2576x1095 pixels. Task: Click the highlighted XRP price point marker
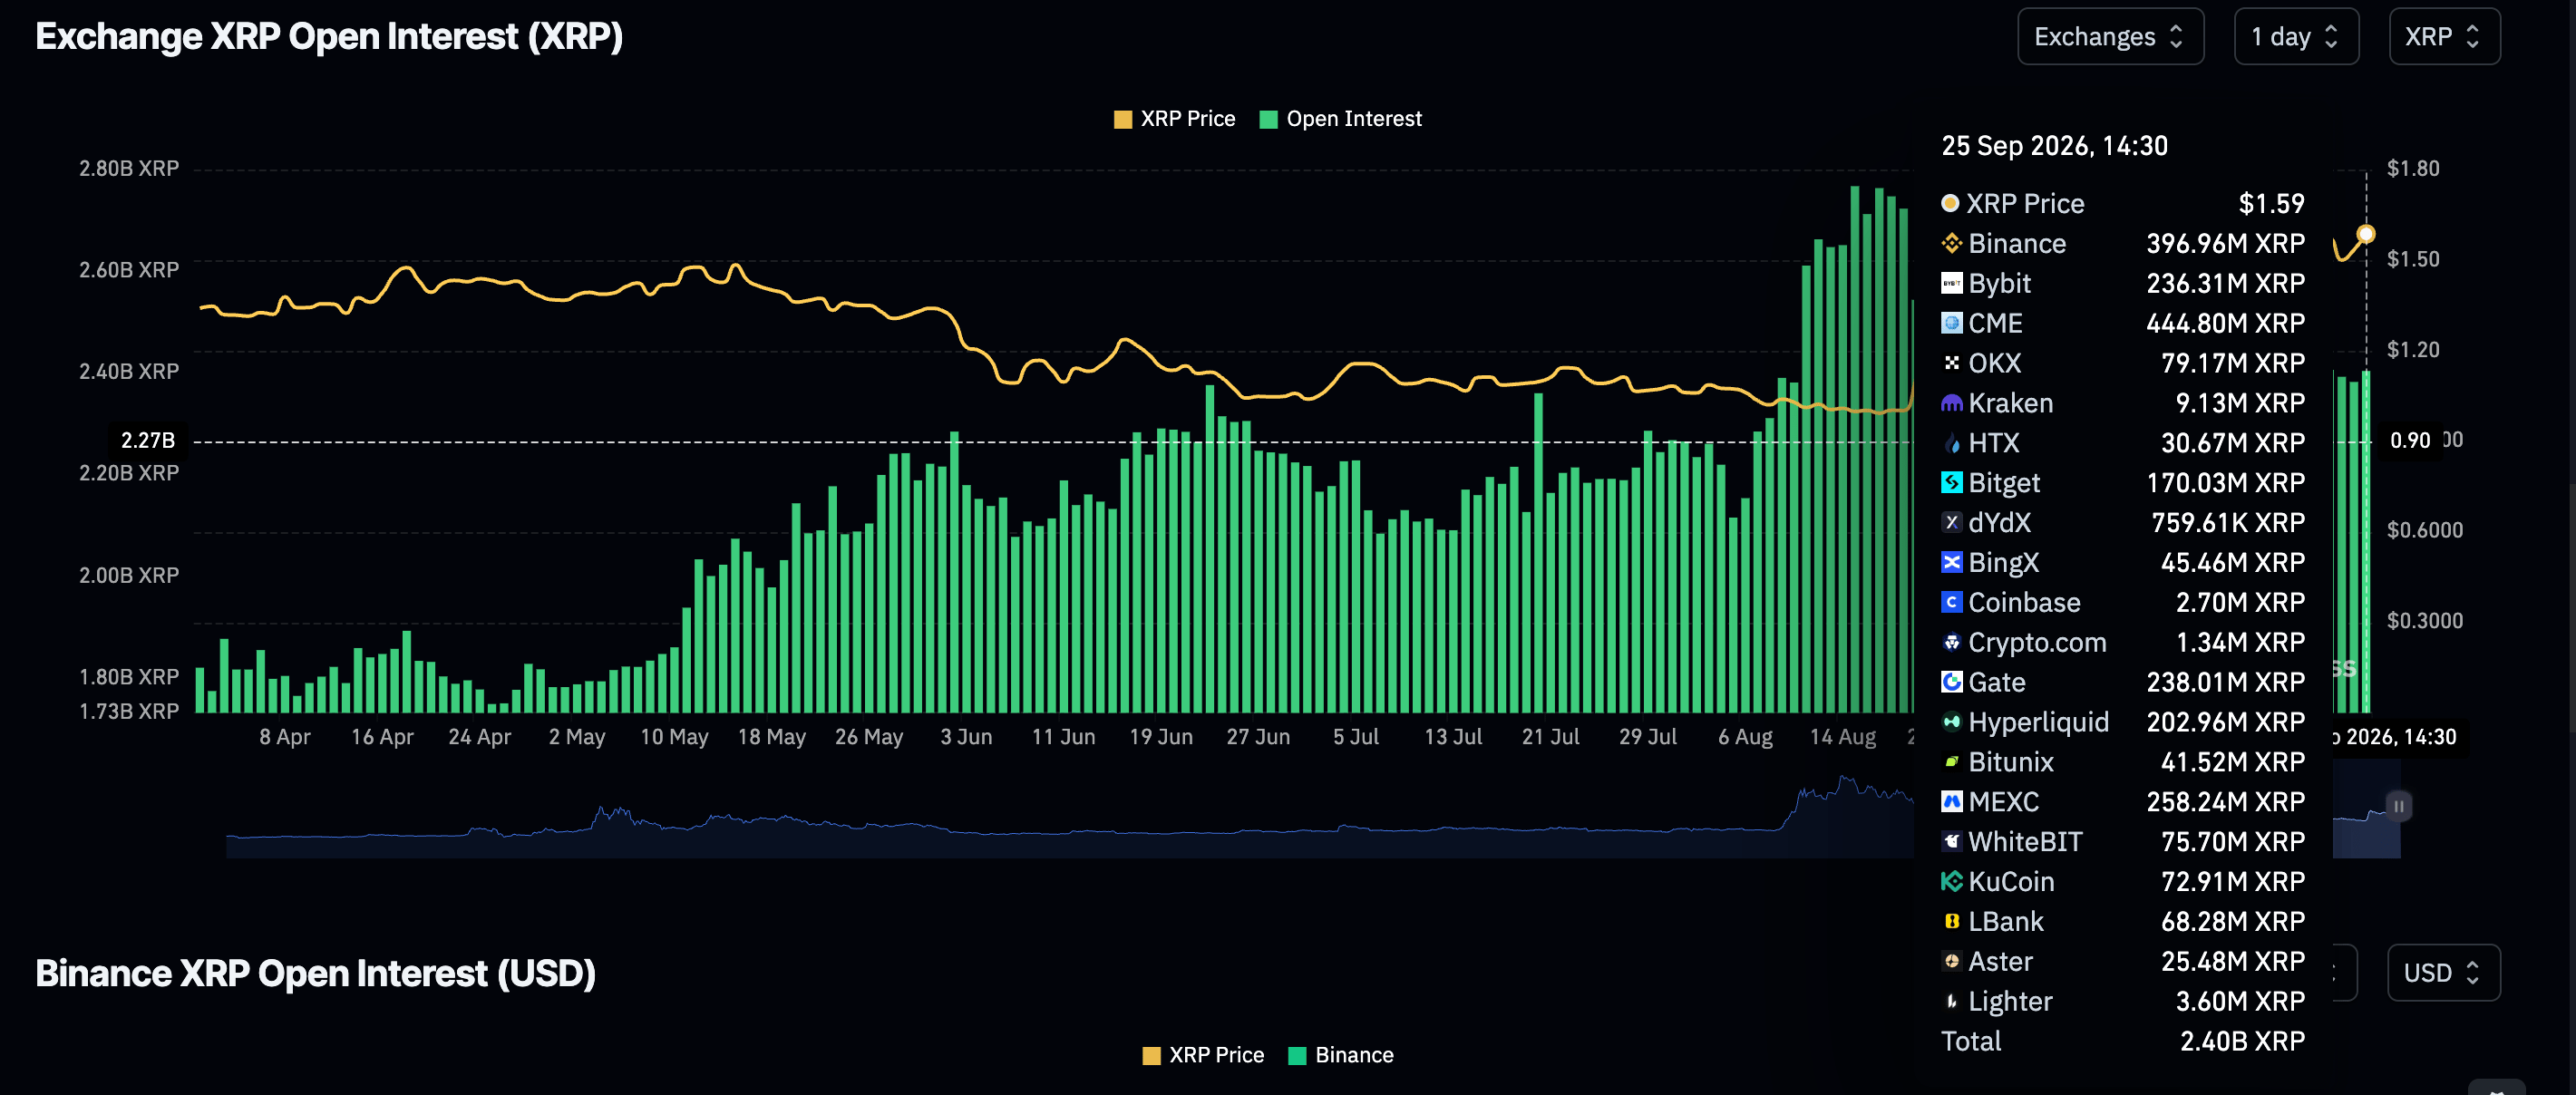(x=2365, y=234)
